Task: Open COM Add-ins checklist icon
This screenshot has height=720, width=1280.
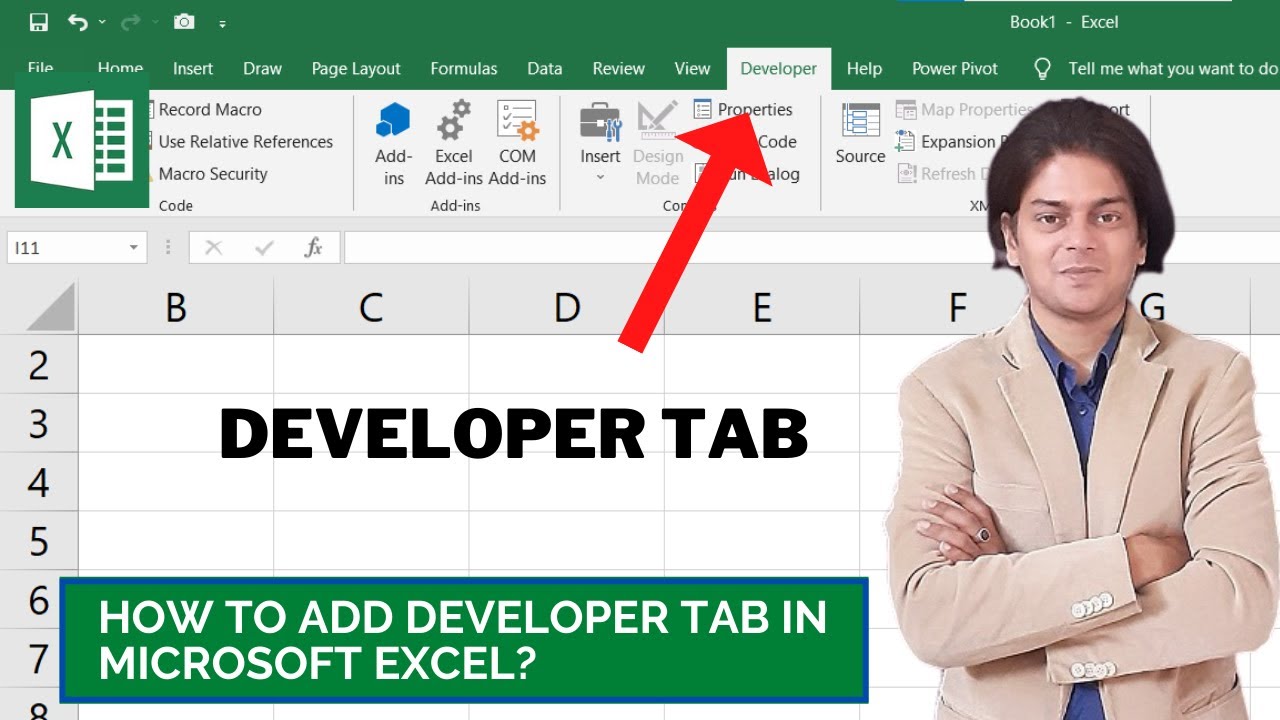Action: (517, 120)
